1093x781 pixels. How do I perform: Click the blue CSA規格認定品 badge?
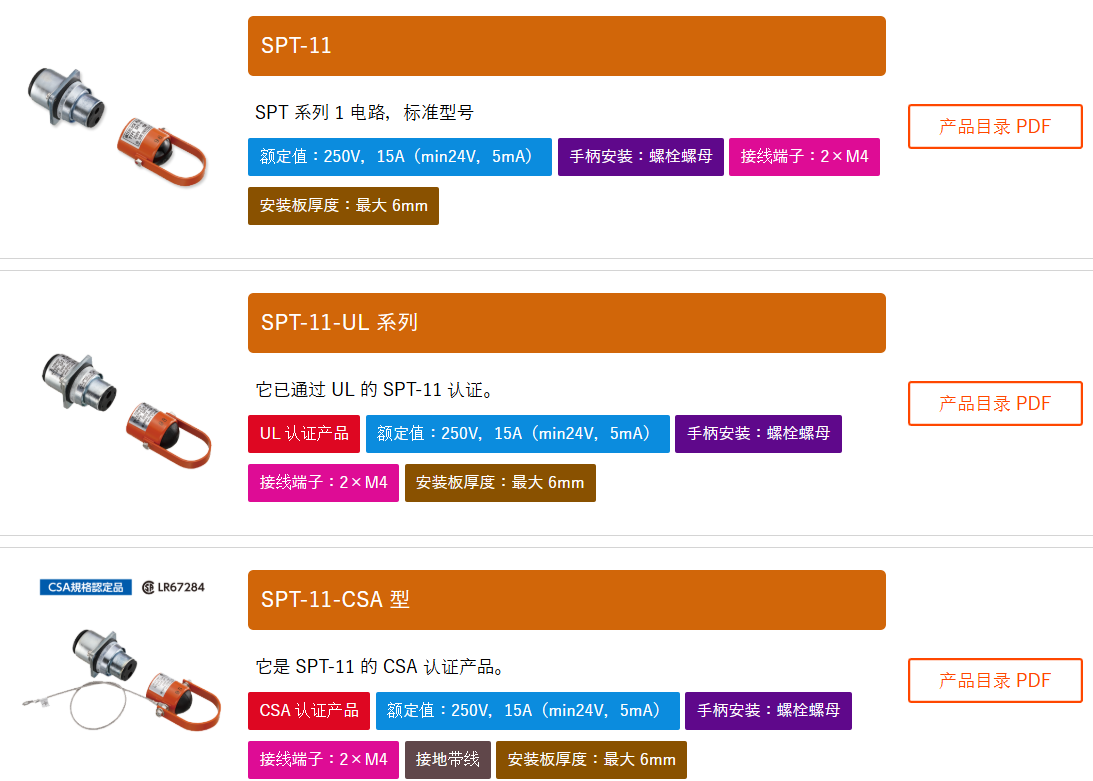[86, 587]
